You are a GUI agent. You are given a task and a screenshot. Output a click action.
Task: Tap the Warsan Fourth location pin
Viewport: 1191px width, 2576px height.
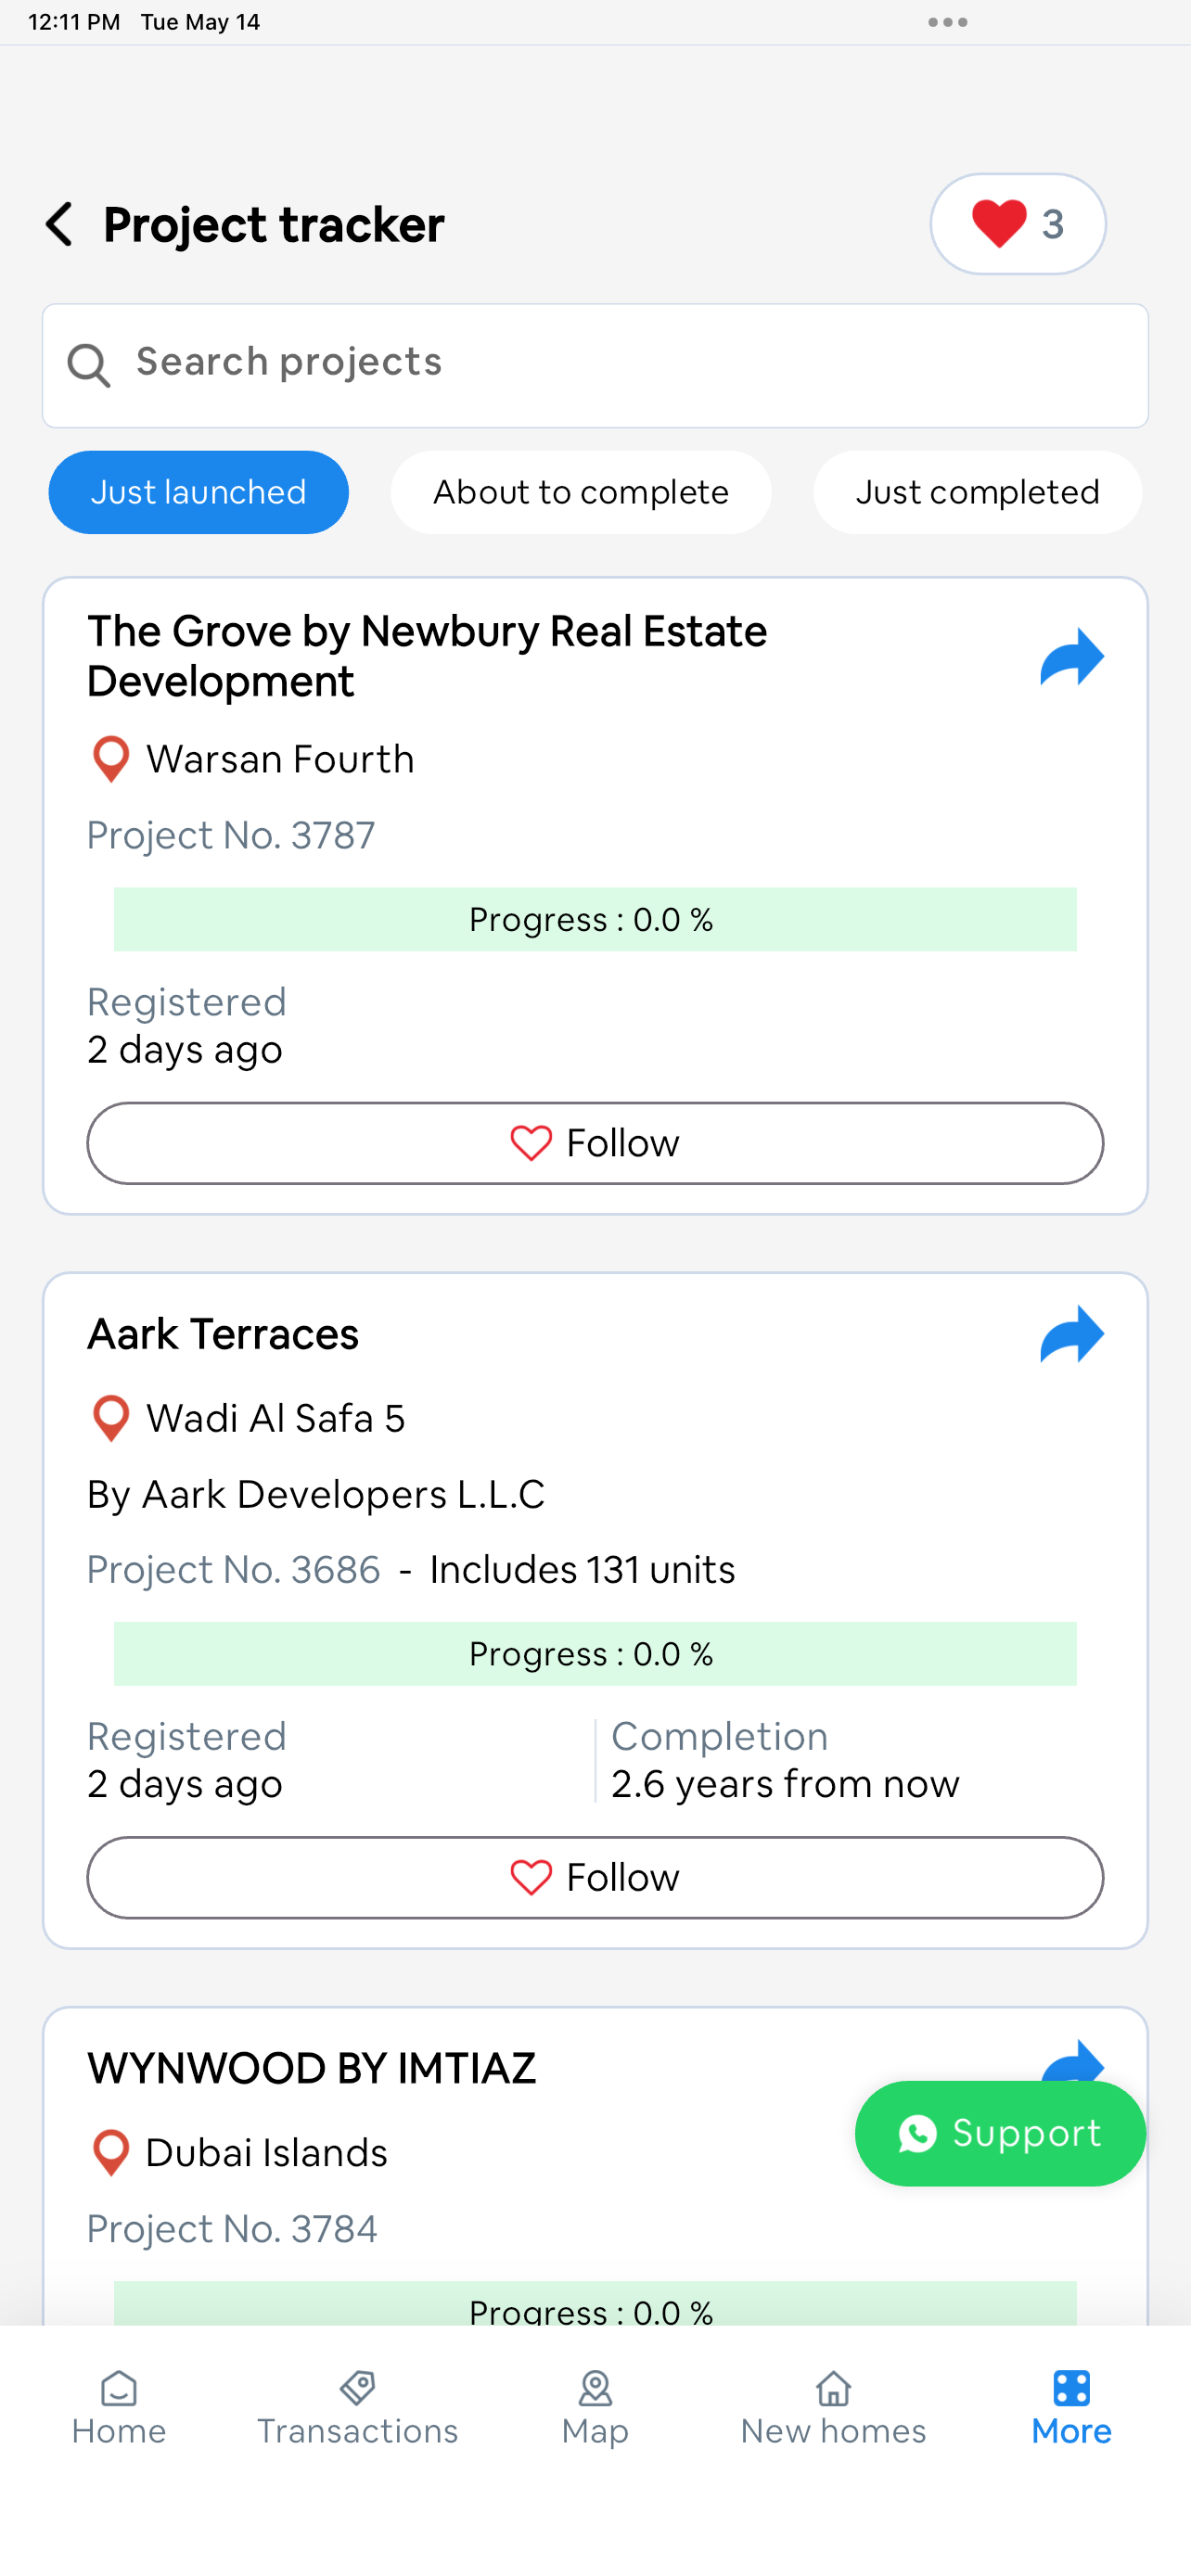coord(110,759)
